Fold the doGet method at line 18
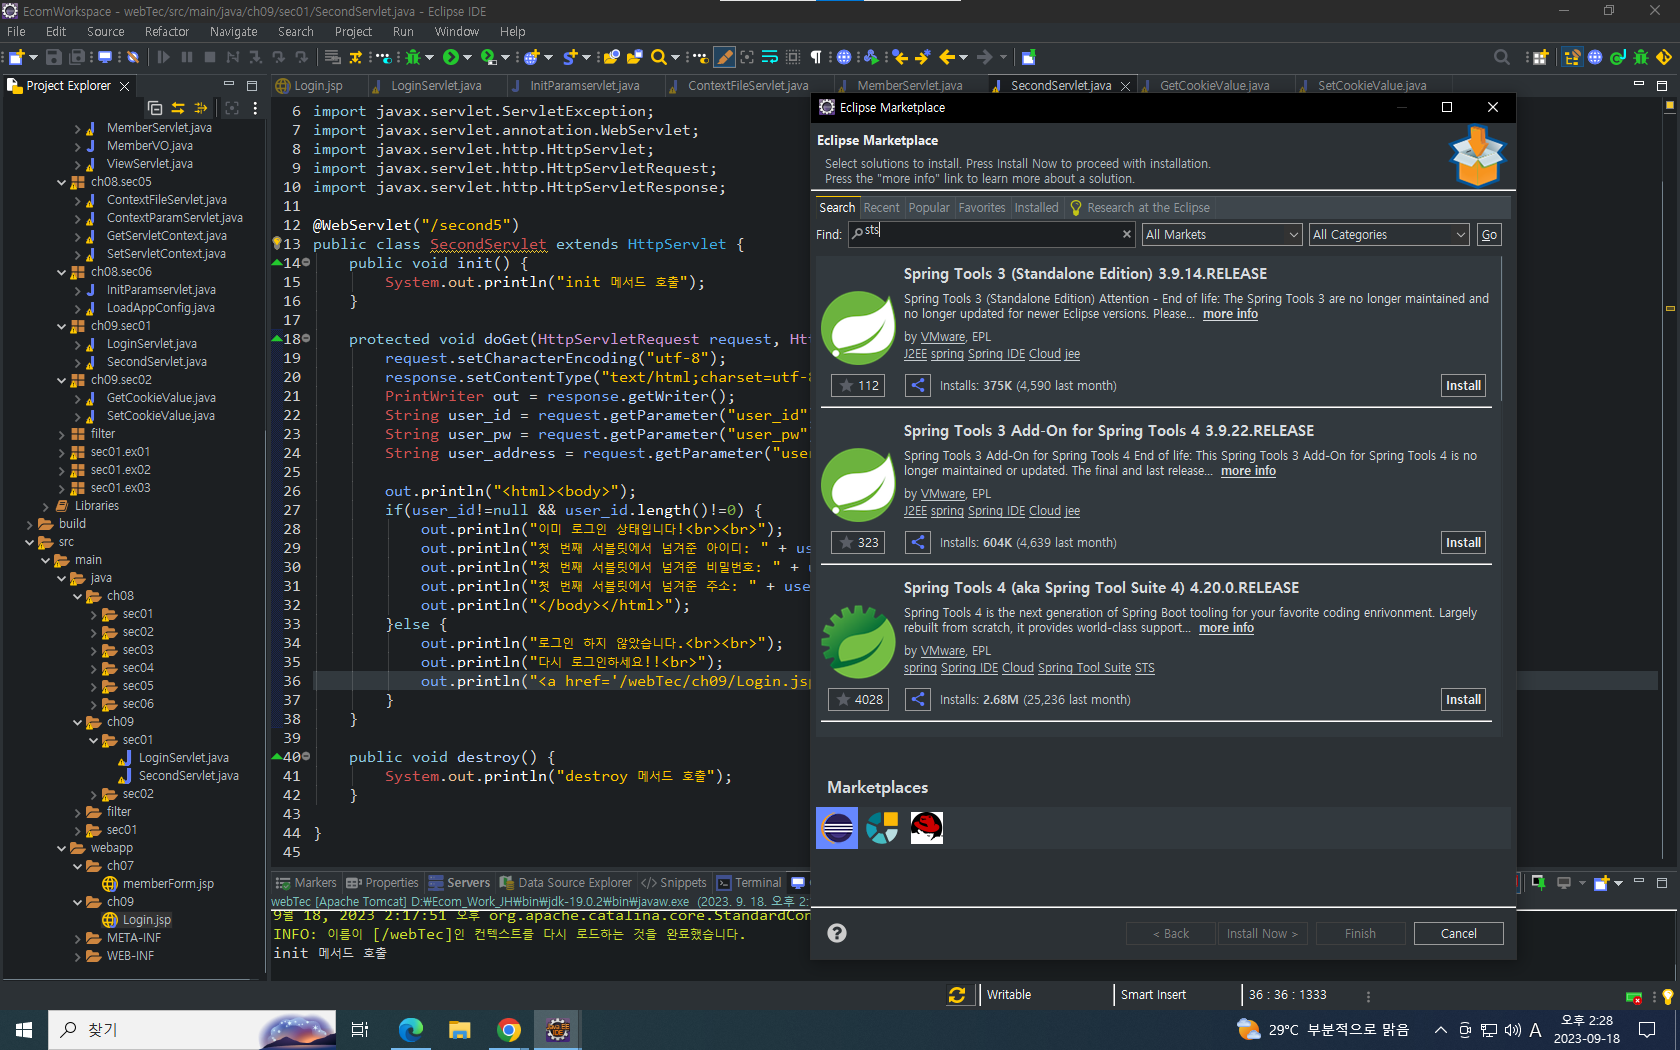This screenshot has height=1050, width=1680. [307, 339]
